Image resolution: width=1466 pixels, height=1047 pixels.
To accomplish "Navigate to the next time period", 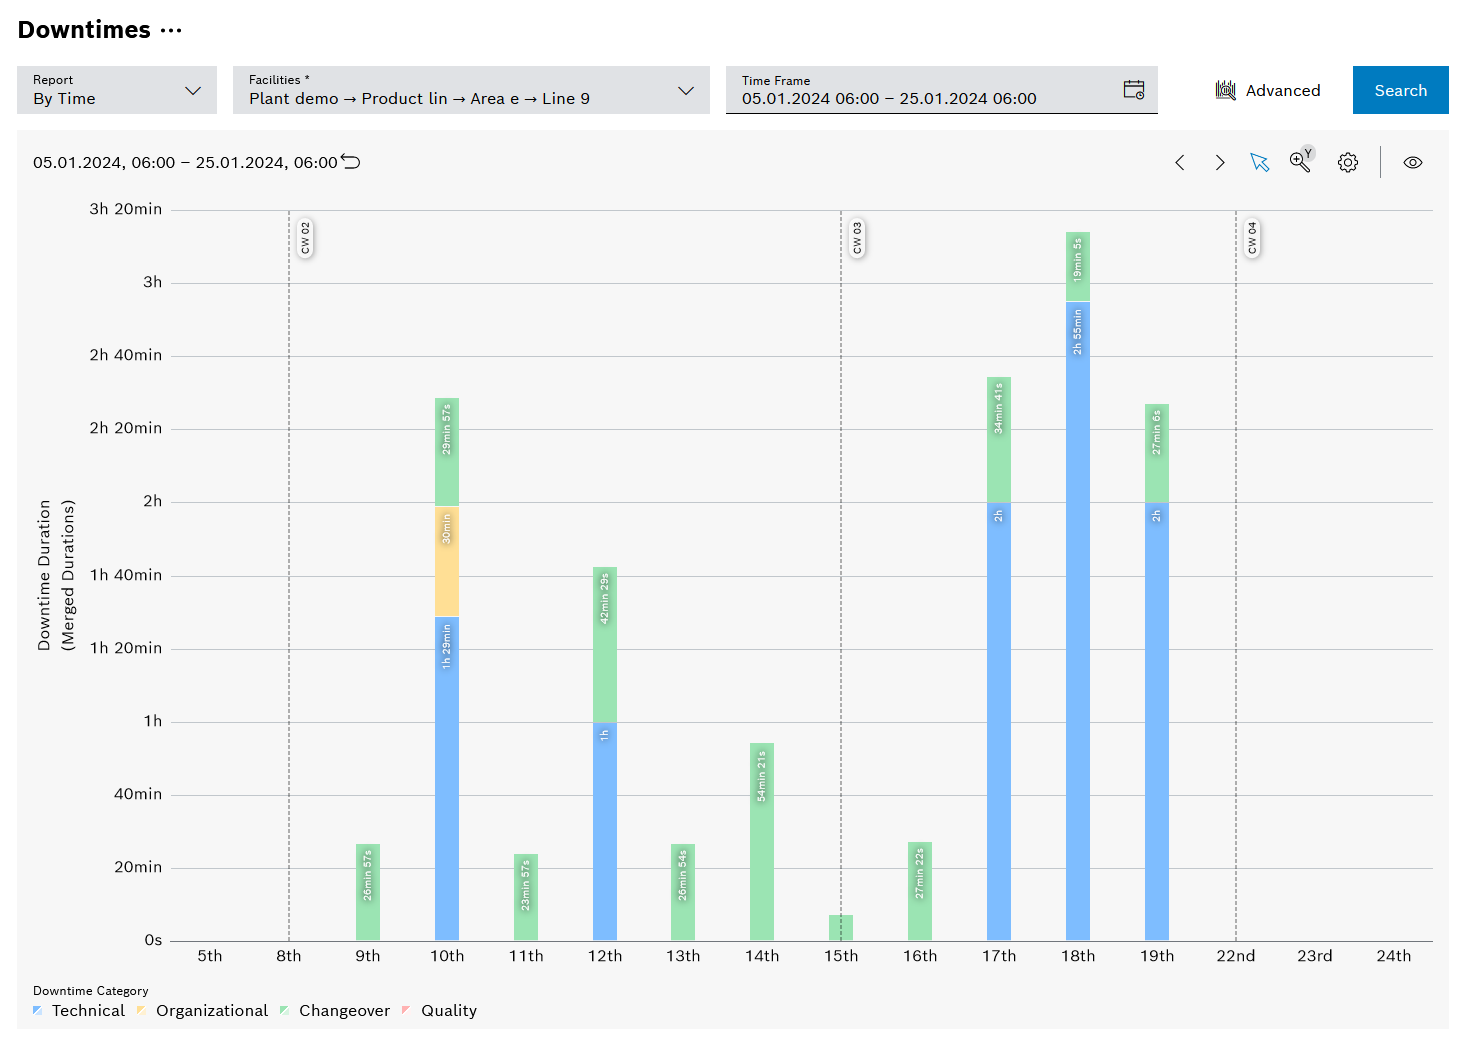I will (x=1220, y=162).
